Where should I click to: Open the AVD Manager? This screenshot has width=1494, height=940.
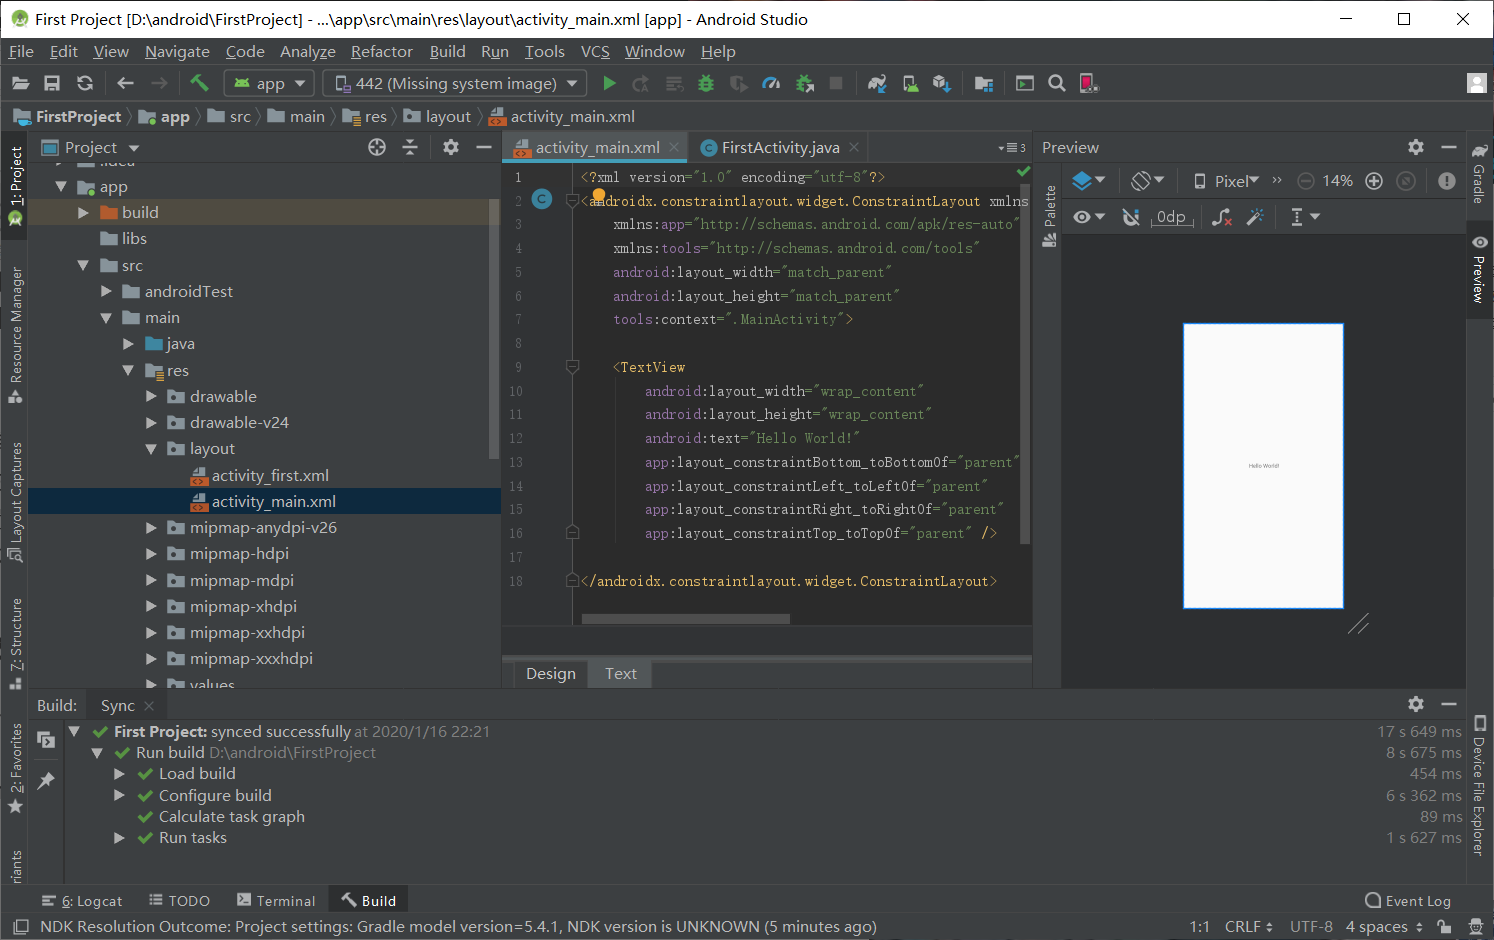coord(910,83)
